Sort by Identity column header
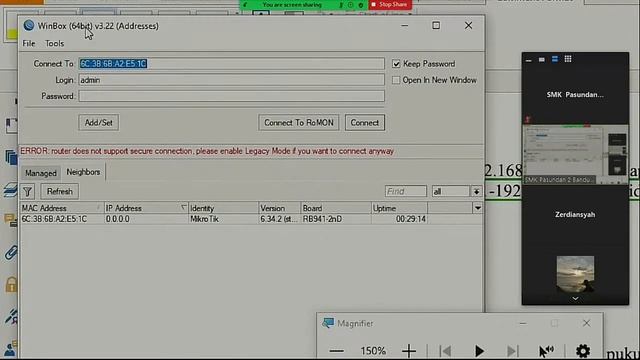640x360 pixels. click(223, 208)
